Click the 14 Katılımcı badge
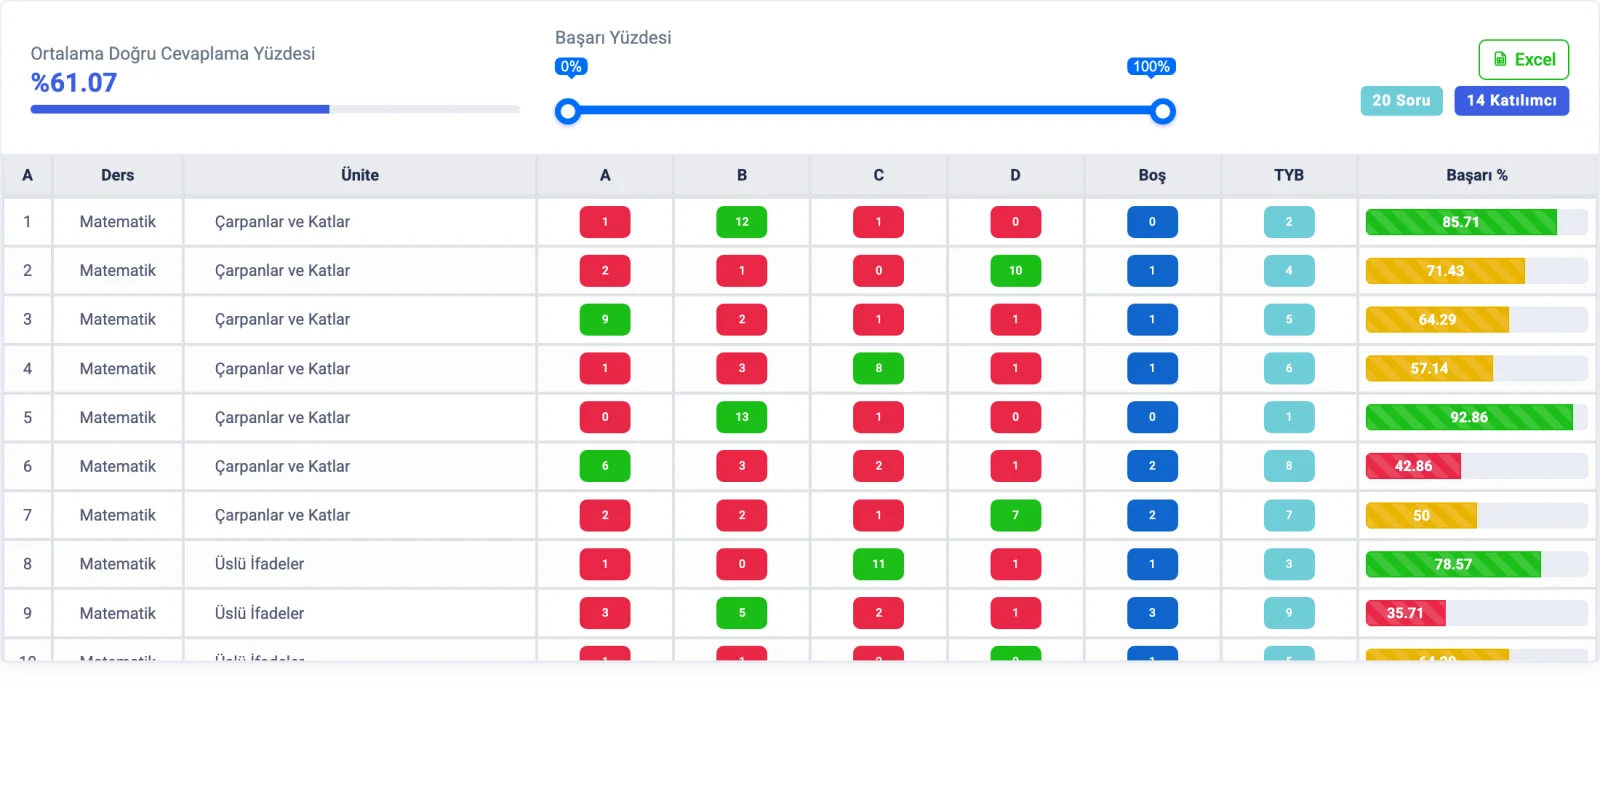 pos(1511,100)
